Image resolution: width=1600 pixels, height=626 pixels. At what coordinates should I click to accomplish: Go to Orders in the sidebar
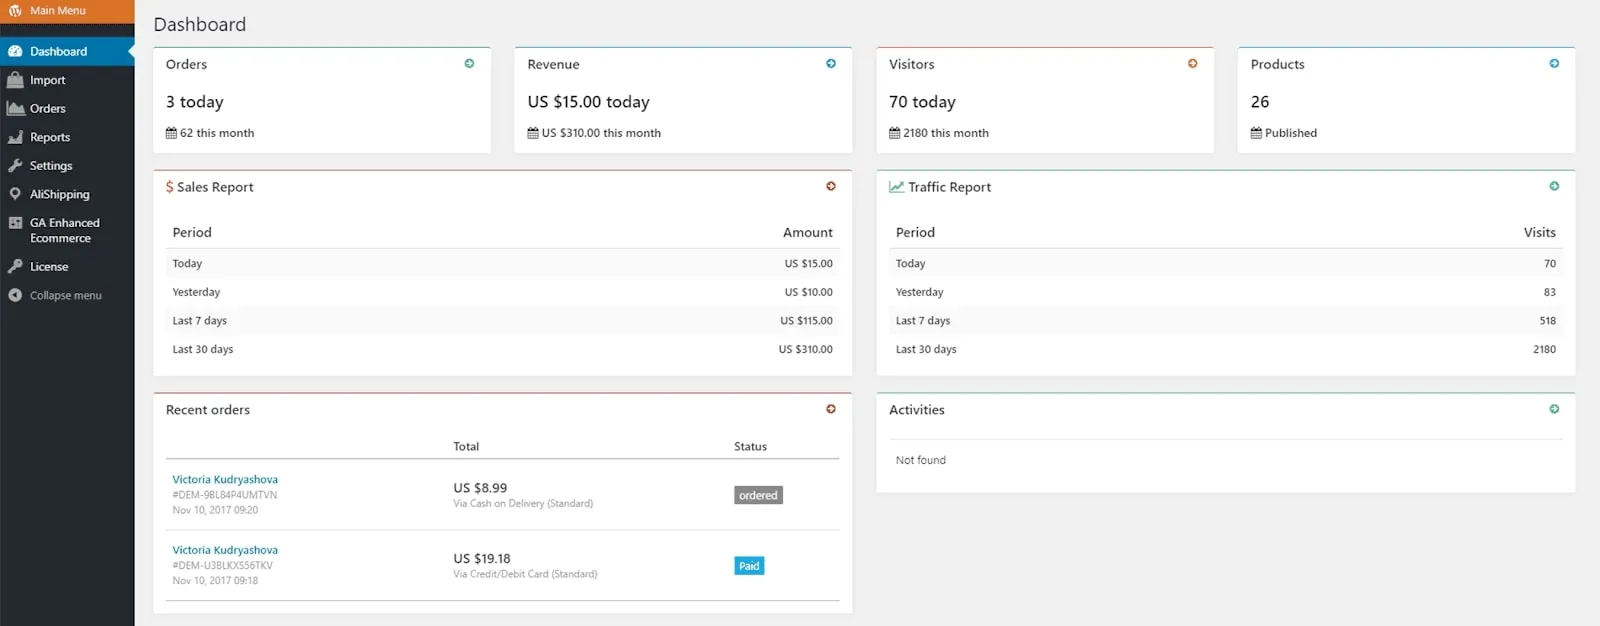(67, 108)
